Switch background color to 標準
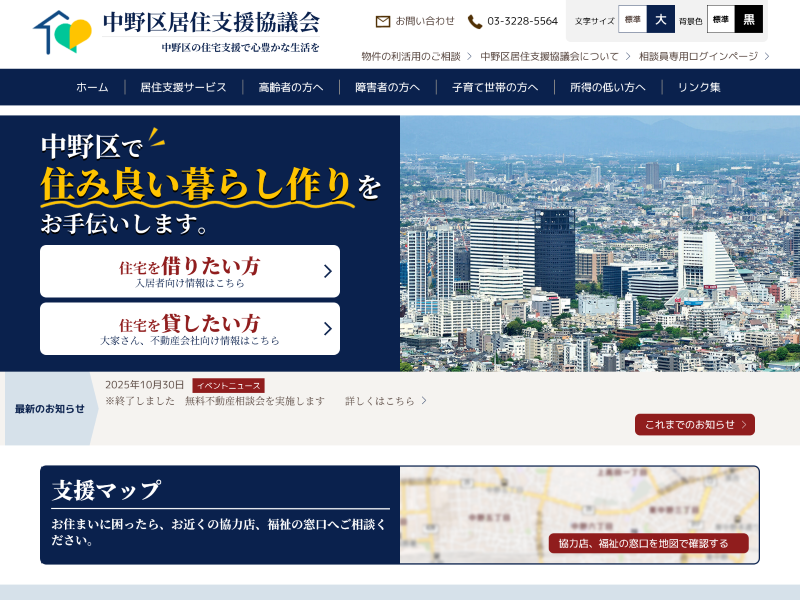The image size is (800, 600). 720,19
